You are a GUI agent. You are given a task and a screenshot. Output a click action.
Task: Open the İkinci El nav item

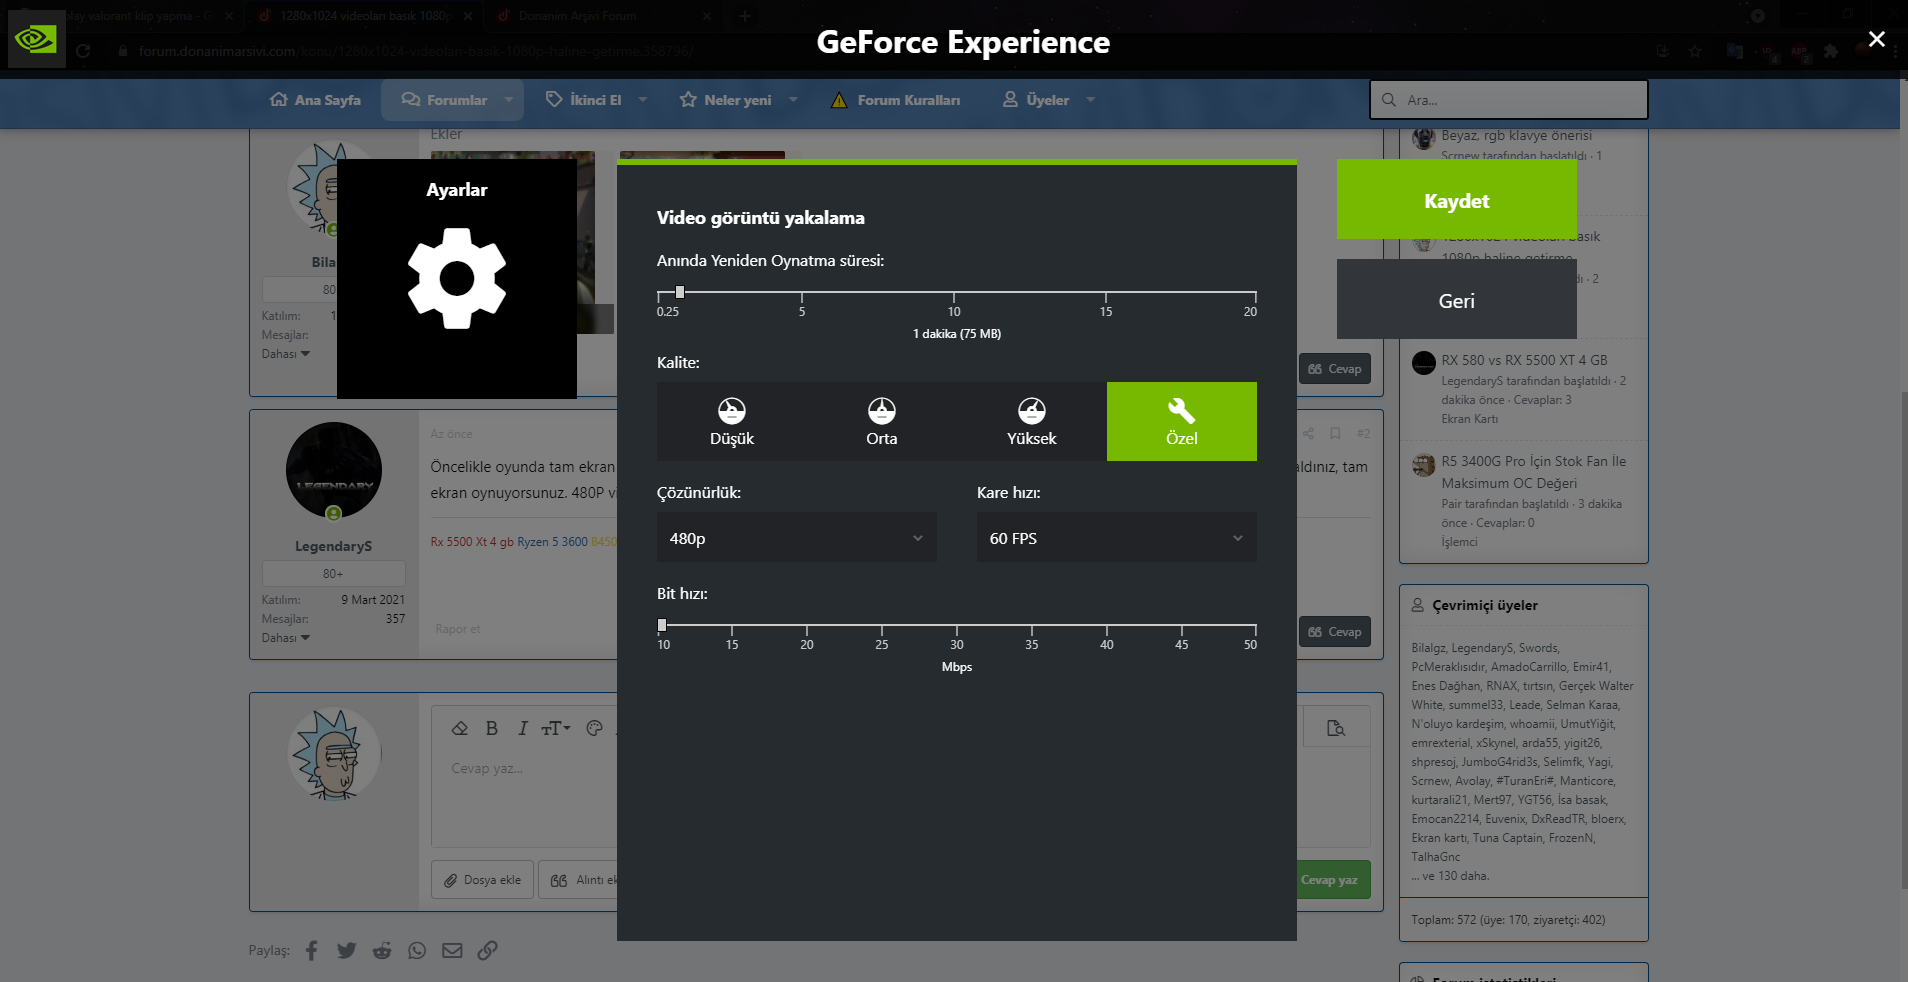[584, 100]
